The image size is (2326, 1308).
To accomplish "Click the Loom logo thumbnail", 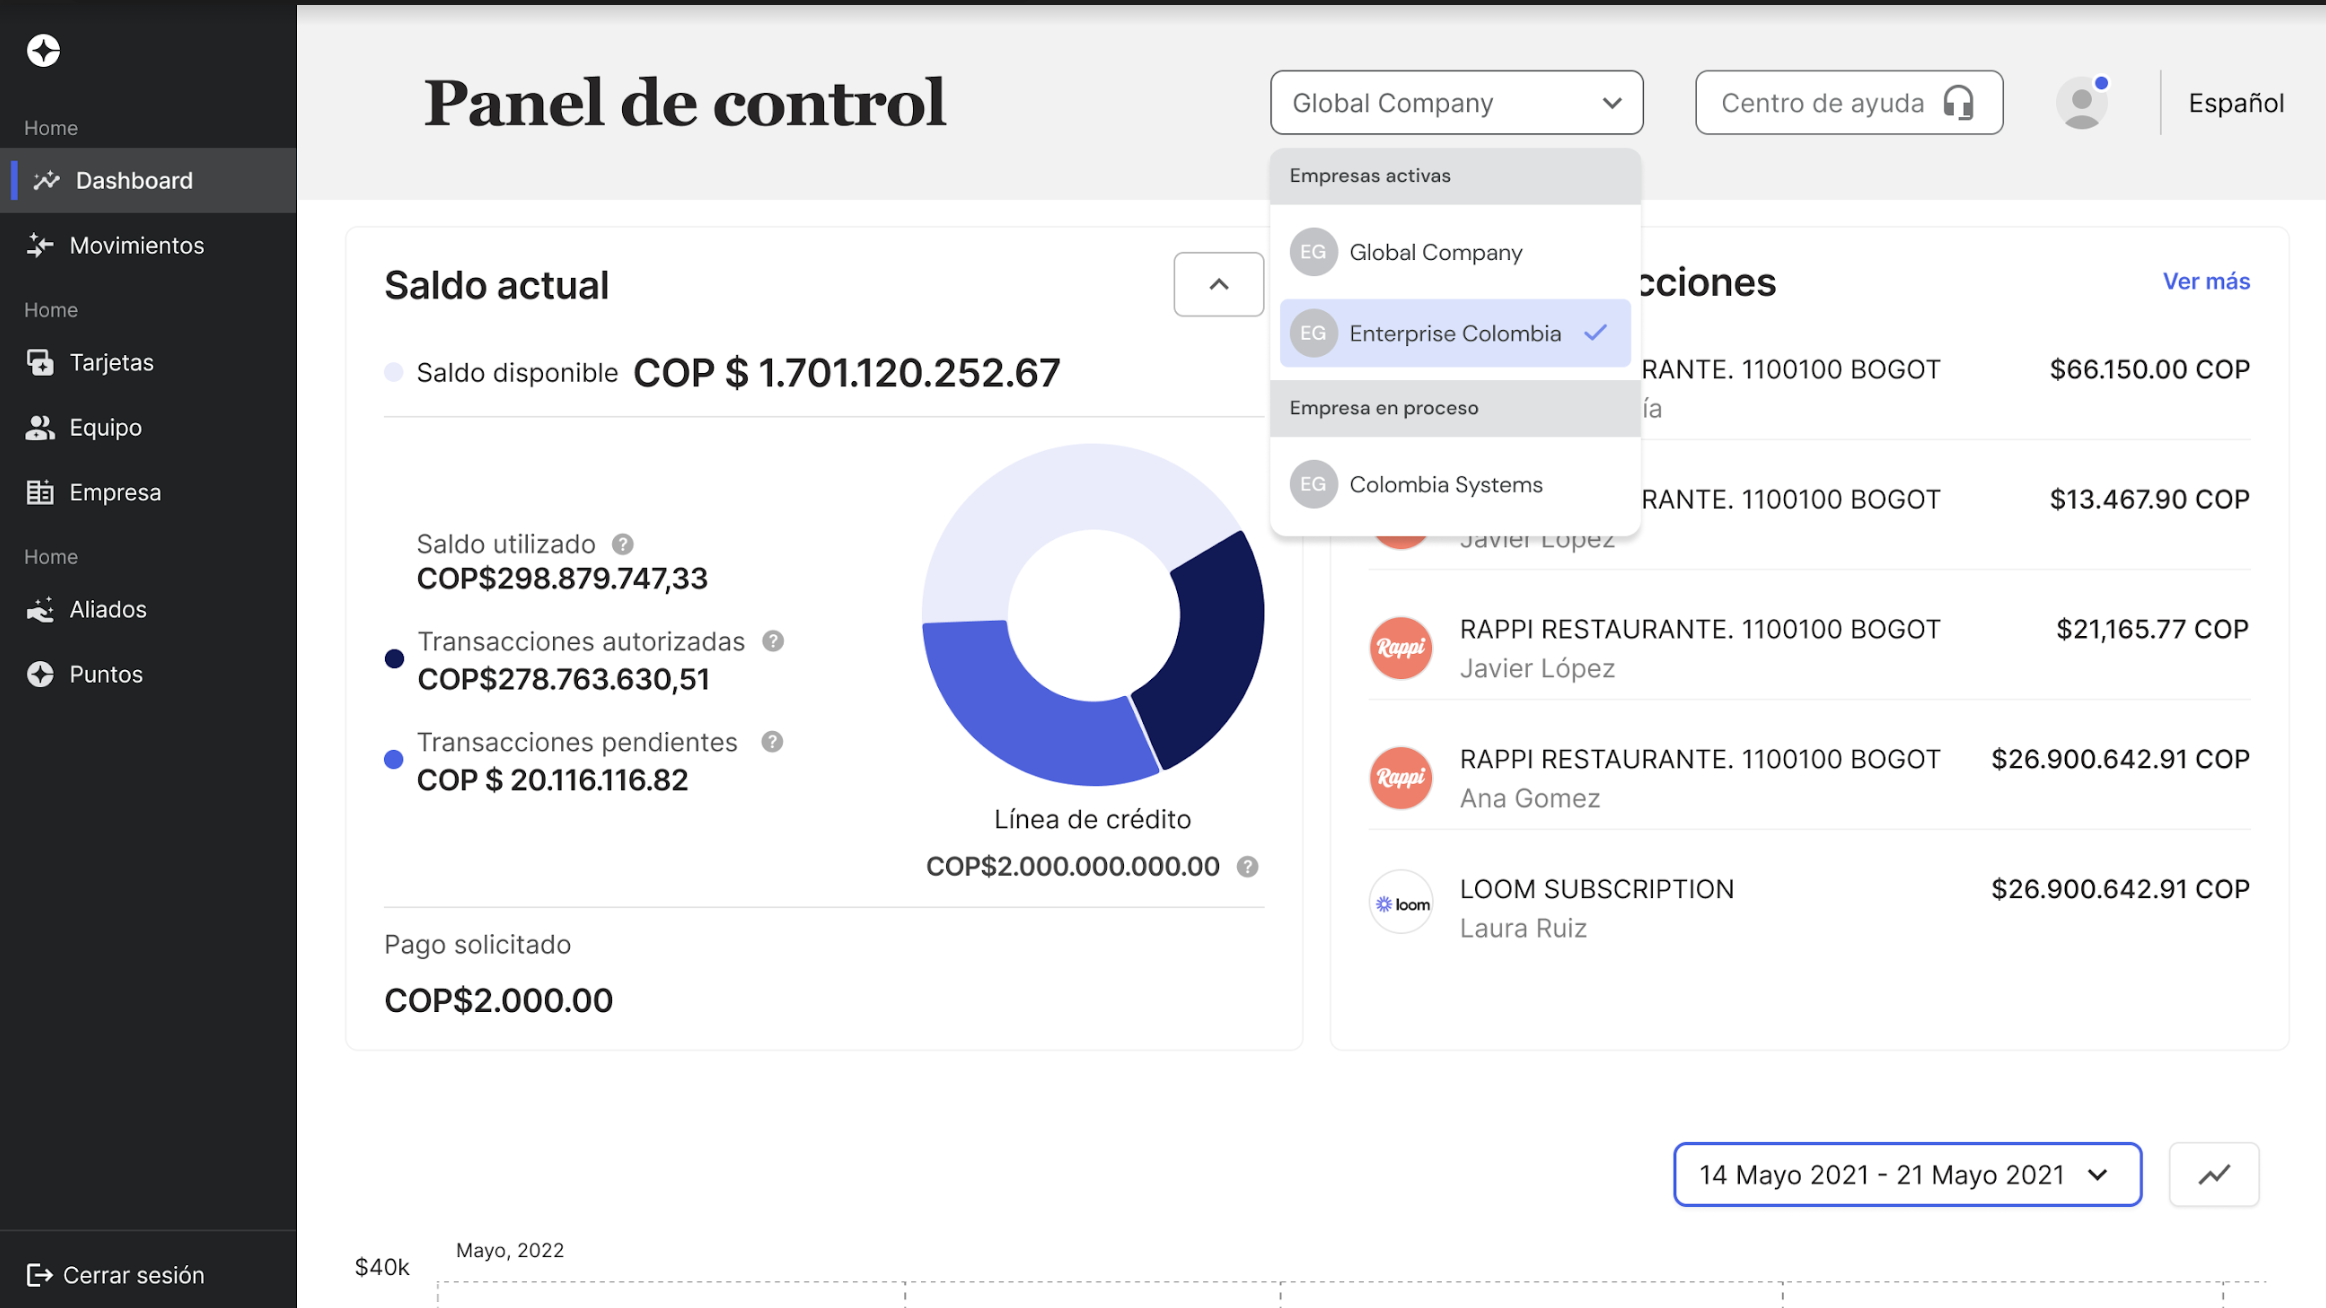I will coord(1400,903).
